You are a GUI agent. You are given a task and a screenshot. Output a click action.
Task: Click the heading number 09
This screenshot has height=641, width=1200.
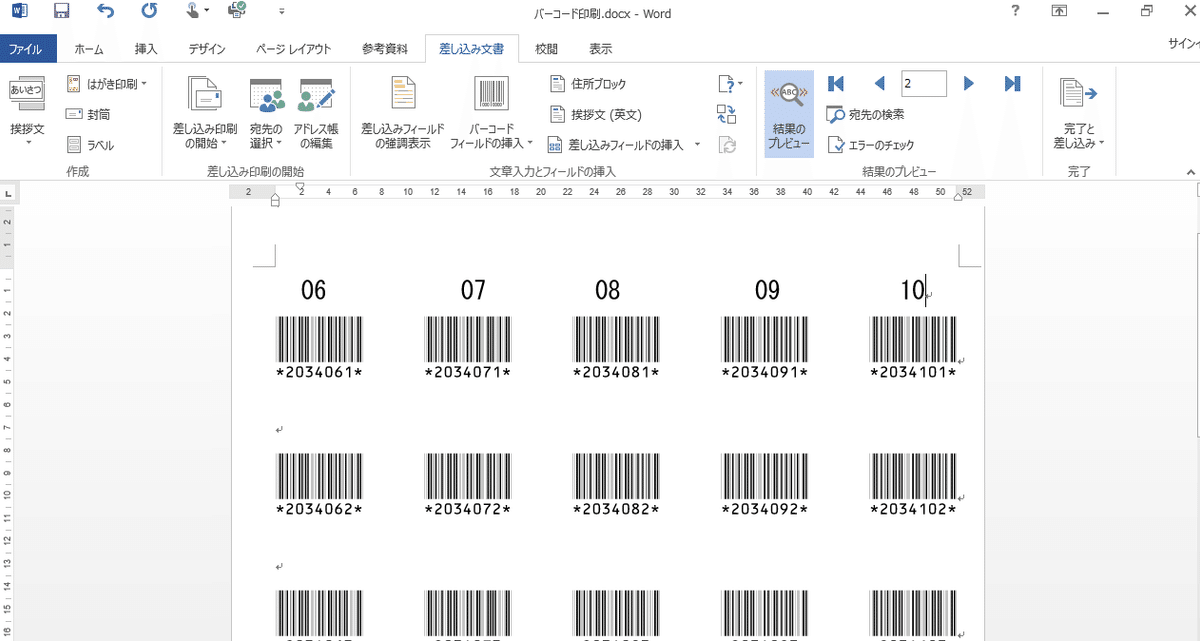point(767,291)
